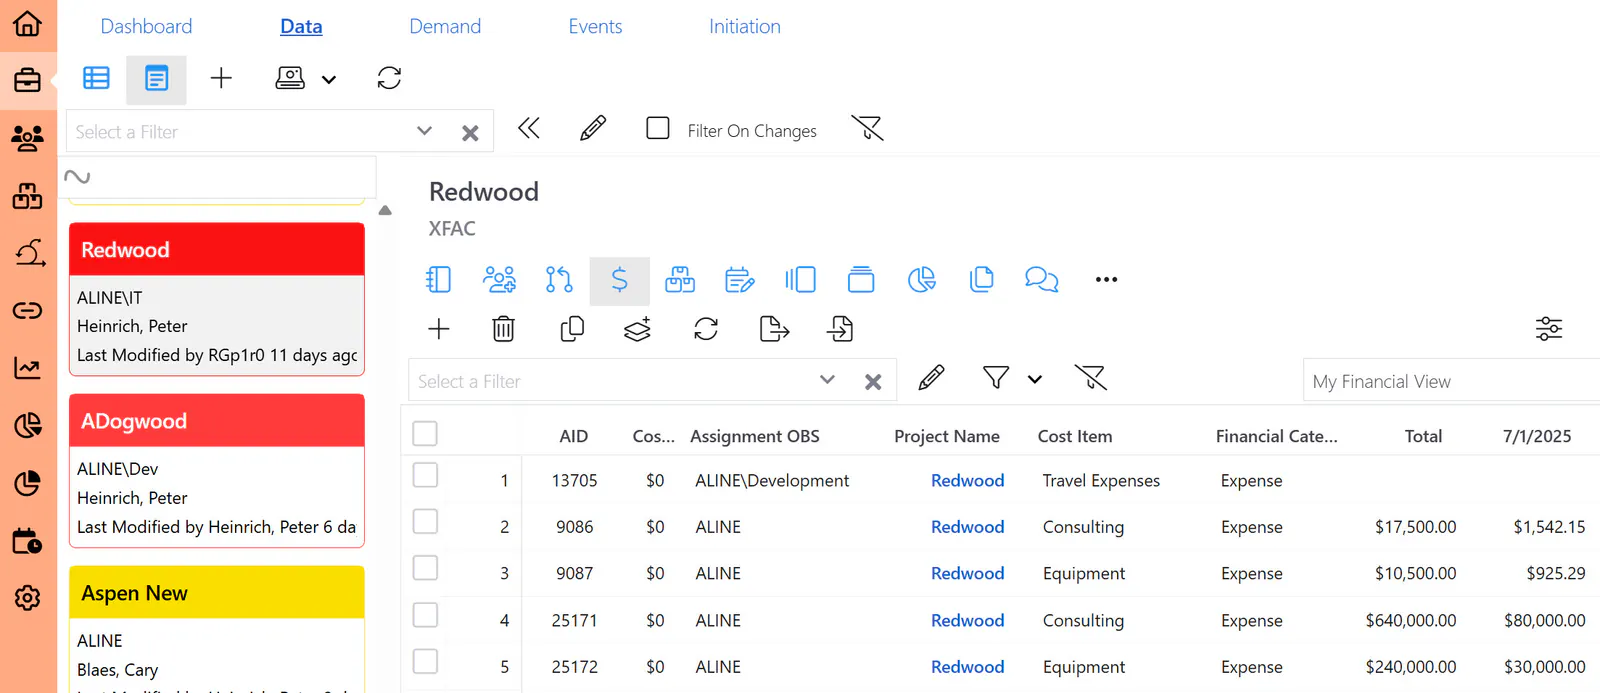
Task: Check the row 2 checkbox for AID 9086
Action: click(x=425, y=521)
